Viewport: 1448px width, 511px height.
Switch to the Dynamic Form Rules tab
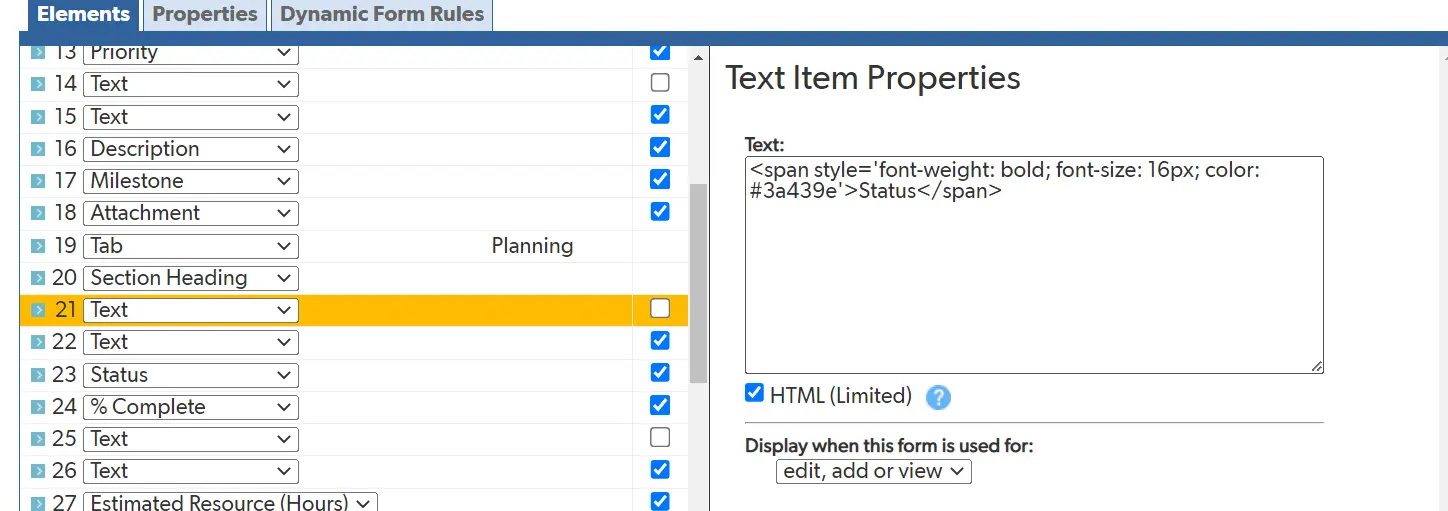pos(382,15)
